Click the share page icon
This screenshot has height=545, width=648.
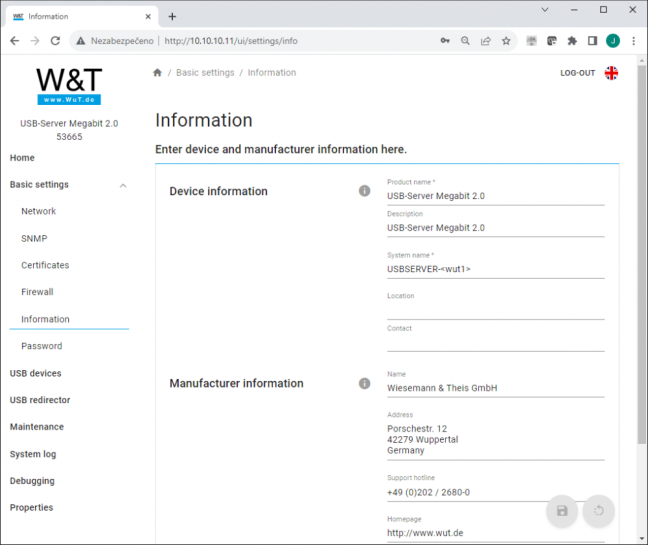point(486,41)
